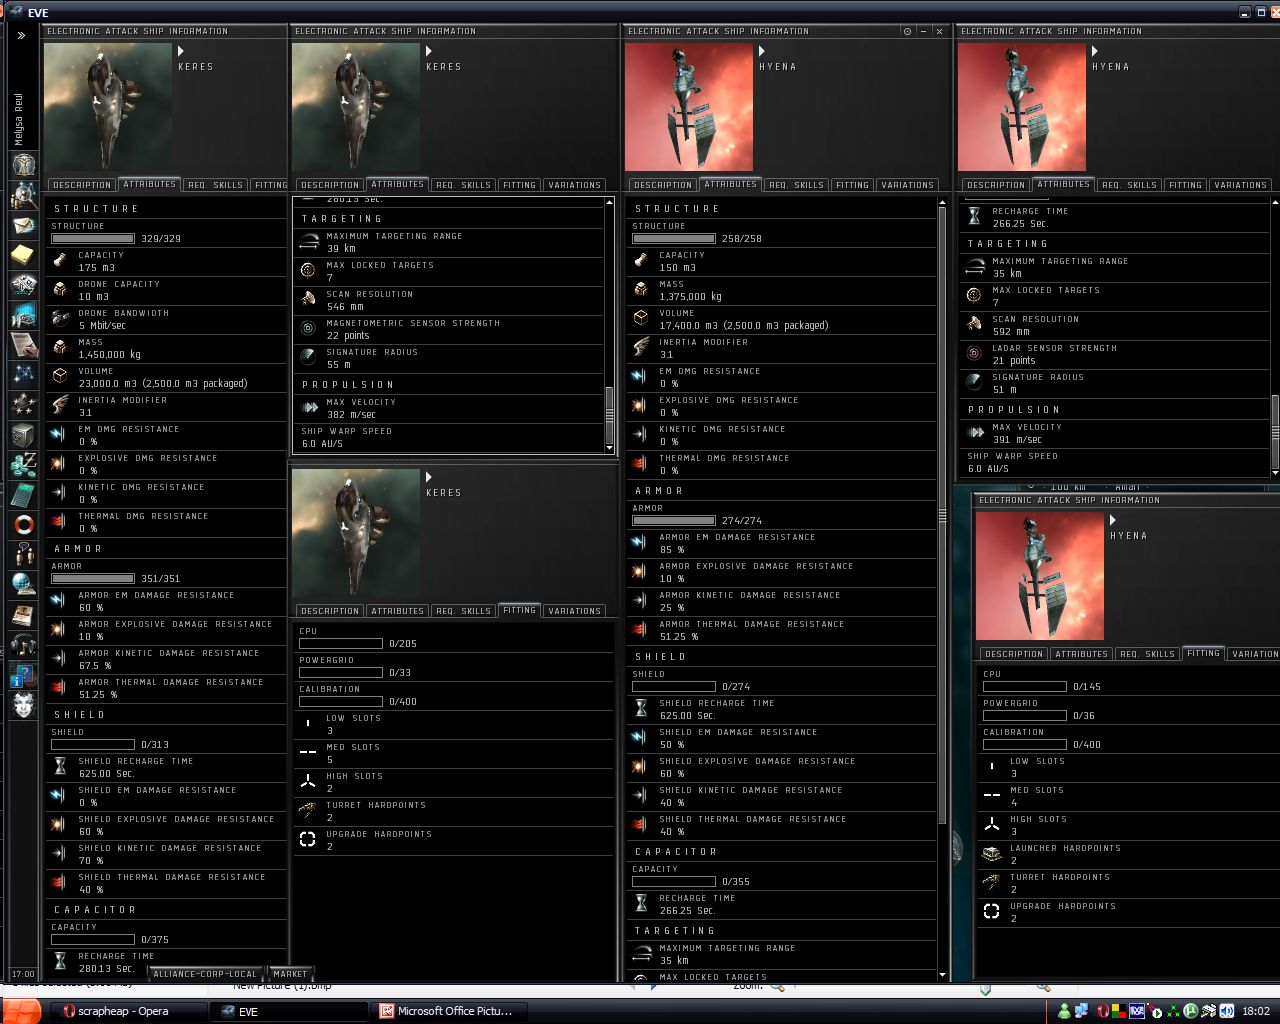The width and height of the screenshot is (1280, 1024).
Task: Click scrollbar down arrow in middle Hyena attributes panel
Action: pyautogui.click(x=942, y=975)
